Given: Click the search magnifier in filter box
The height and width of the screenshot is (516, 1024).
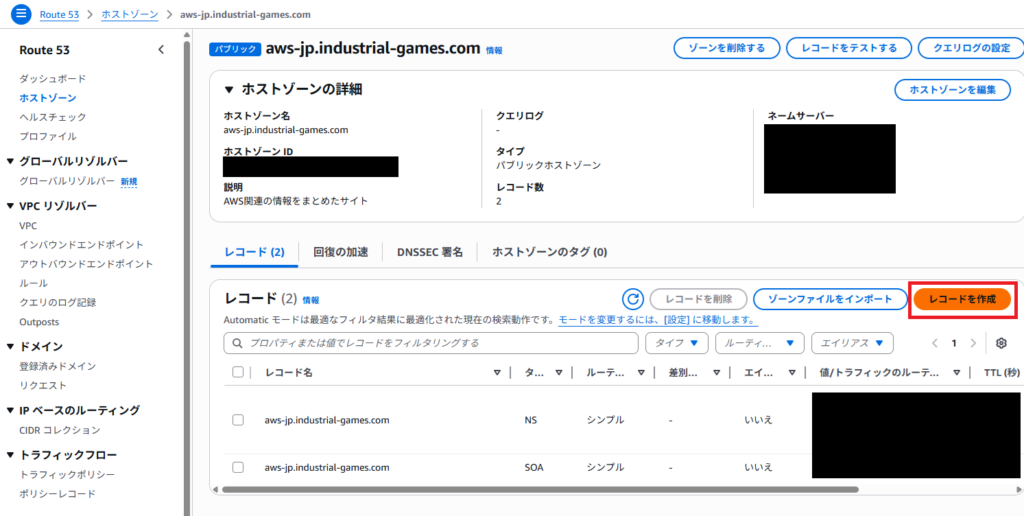Looking at the screenshot, I should (x=237, y=343).
